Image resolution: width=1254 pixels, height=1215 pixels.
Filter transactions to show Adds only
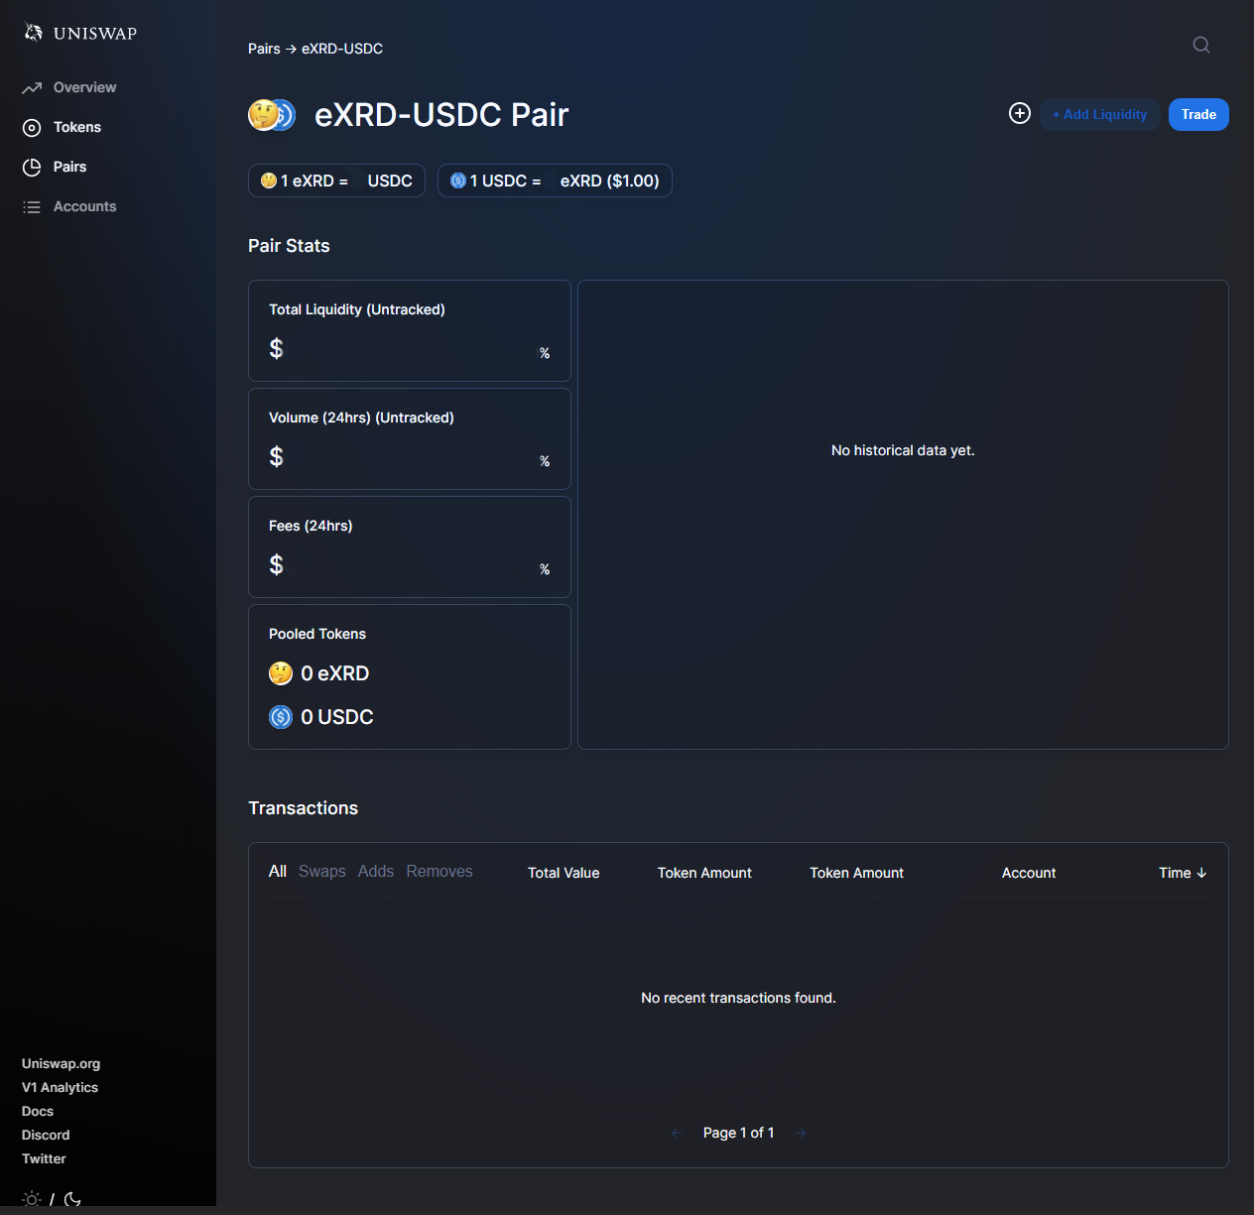coord(375,871)
